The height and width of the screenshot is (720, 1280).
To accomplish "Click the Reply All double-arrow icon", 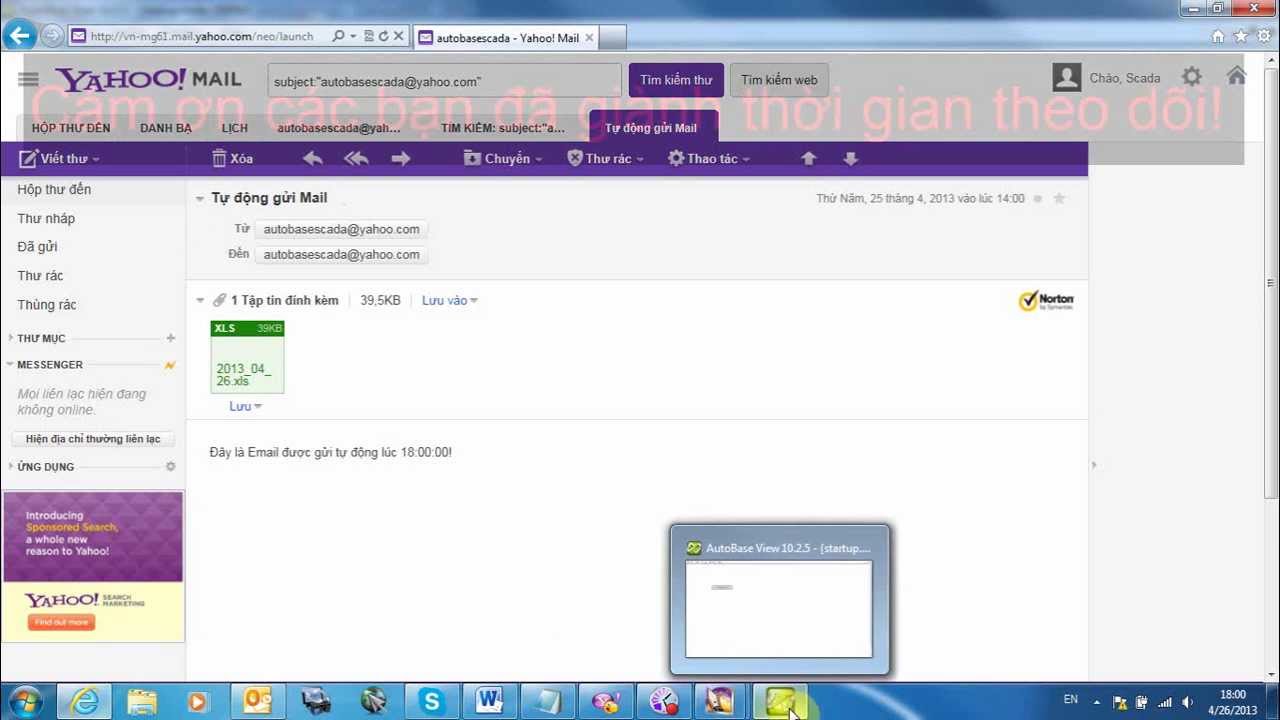I will (356, 158).
